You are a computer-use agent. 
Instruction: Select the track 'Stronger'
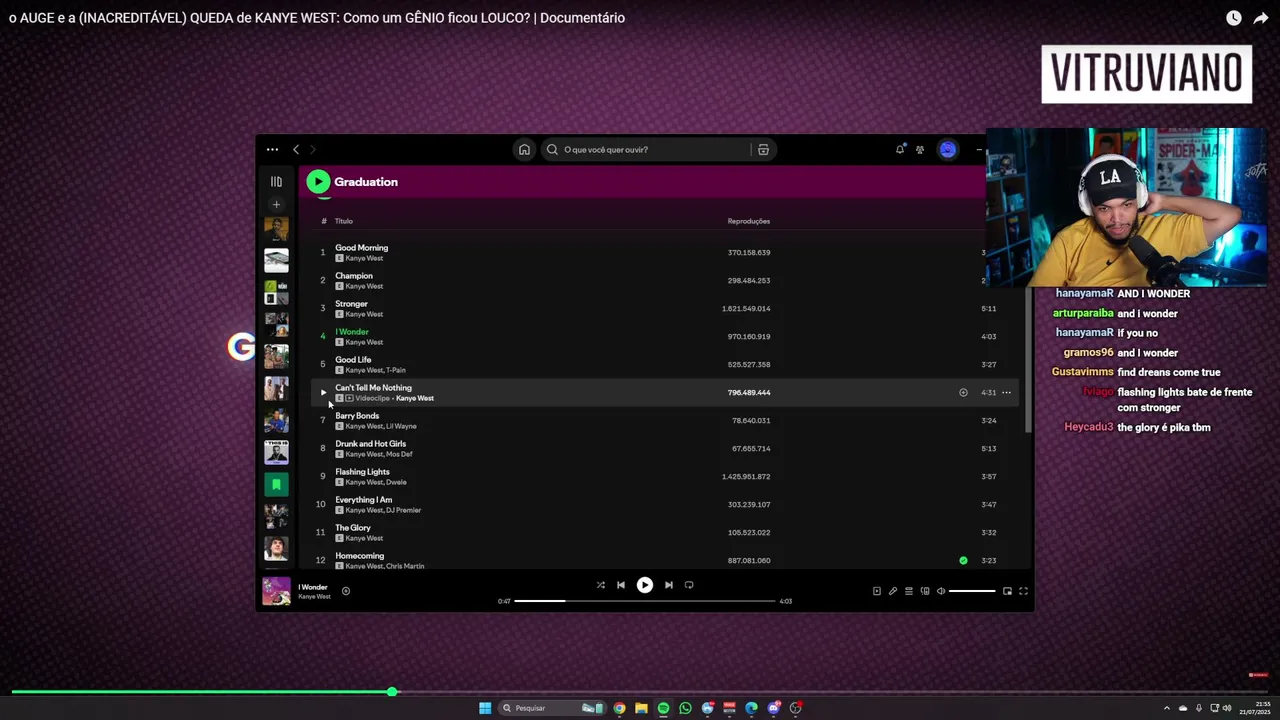pyautogui.click(x=351, y=304)
